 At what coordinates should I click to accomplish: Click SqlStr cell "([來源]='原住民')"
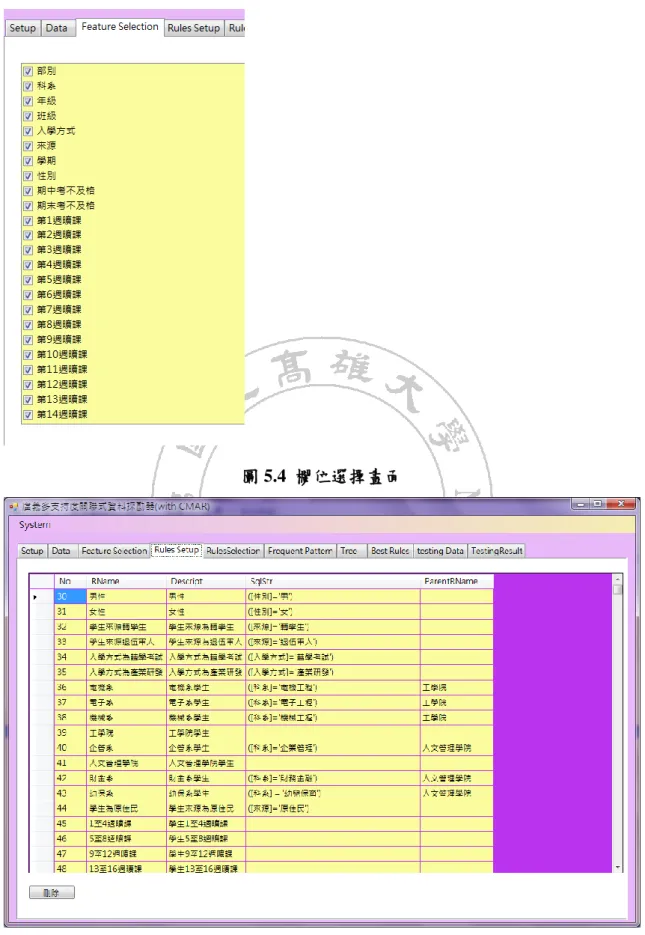pos(333,809)
